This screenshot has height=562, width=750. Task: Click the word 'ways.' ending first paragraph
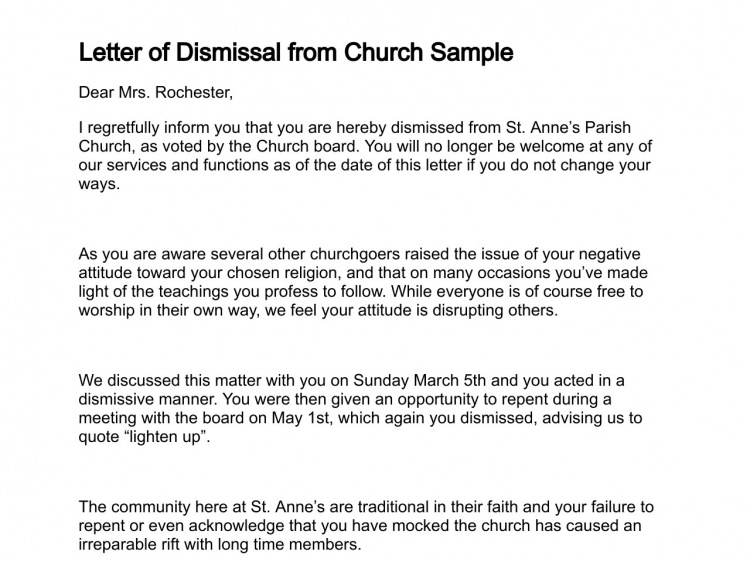[x=99, y=184]
